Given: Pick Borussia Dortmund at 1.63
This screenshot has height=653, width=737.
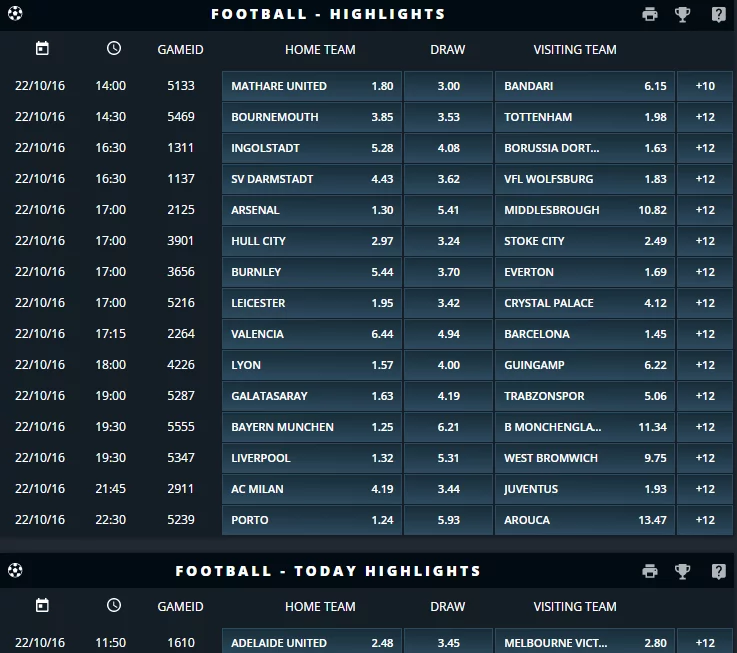Looking at the screenshot, I should [x=585, y=148].
